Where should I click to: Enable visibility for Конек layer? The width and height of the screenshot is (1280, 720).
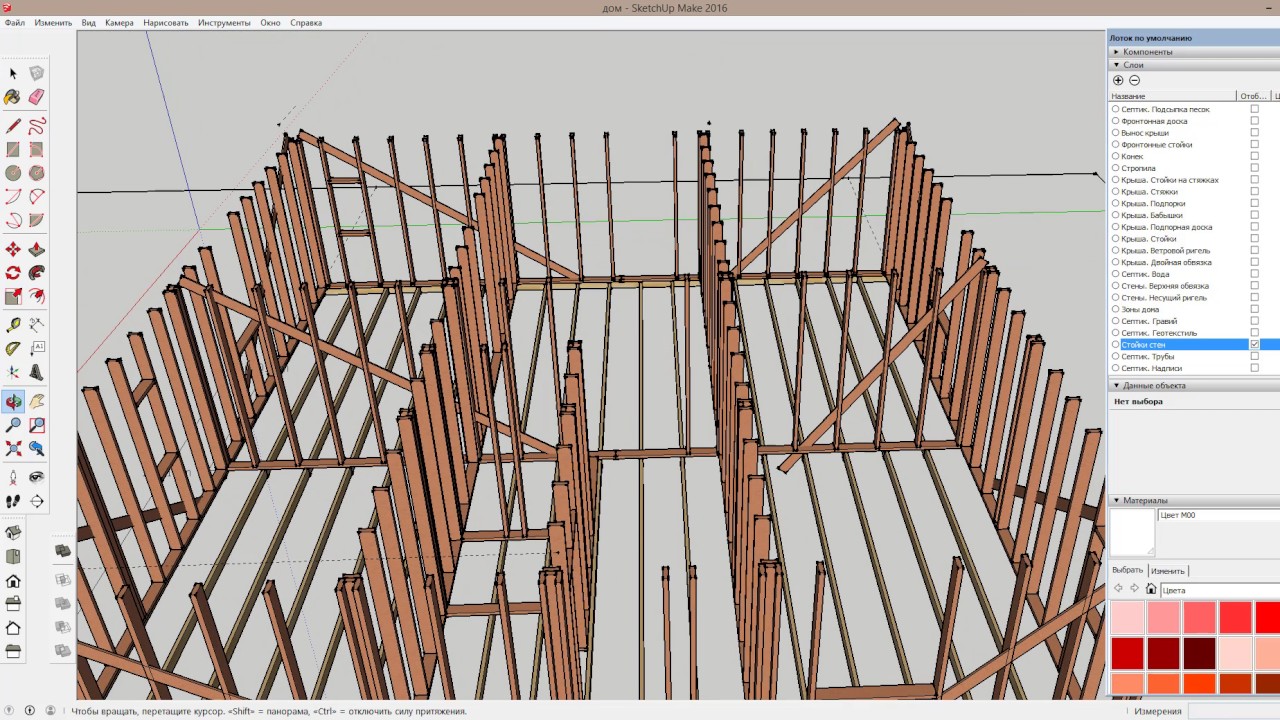pyautogui.click(x=1255, y=156)
